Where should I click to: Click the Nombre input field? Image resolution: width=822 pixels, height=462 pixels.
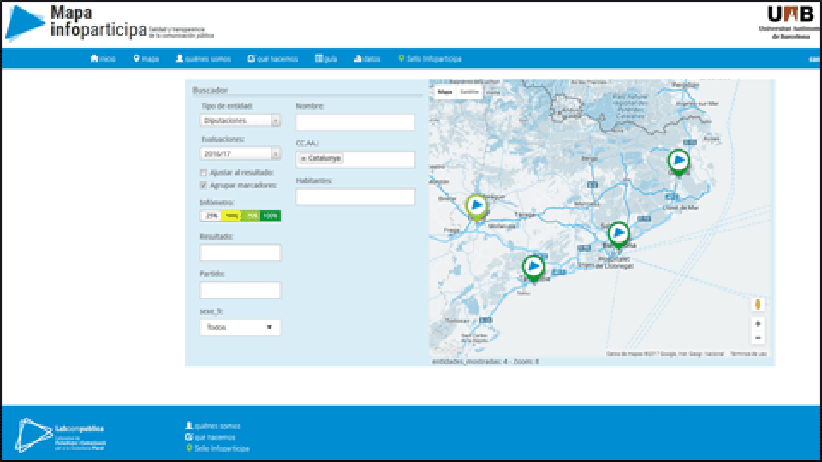(x=355, y=122)
